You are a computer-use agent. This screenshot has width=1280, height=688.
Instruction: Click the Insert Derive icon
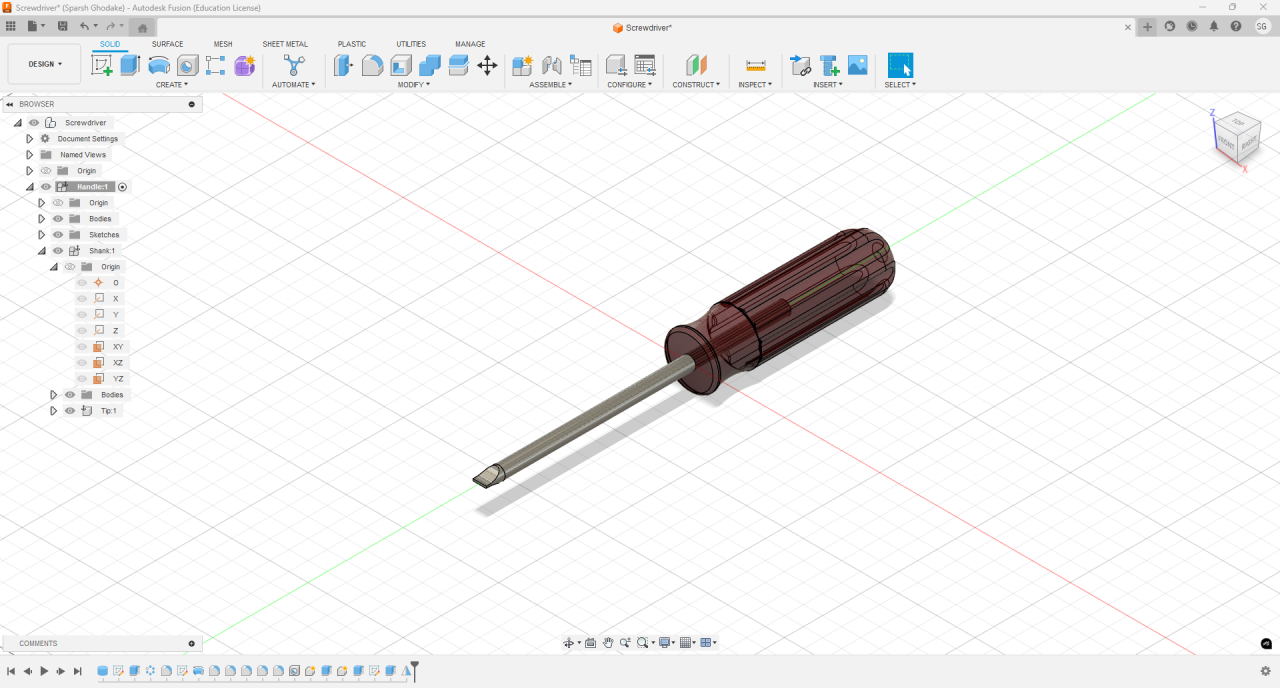(800, 65)
